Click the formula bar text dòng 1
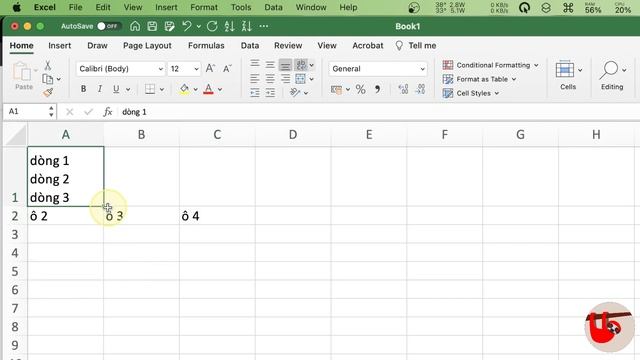This screenshot has height=360, width=640. pos(134,112)
